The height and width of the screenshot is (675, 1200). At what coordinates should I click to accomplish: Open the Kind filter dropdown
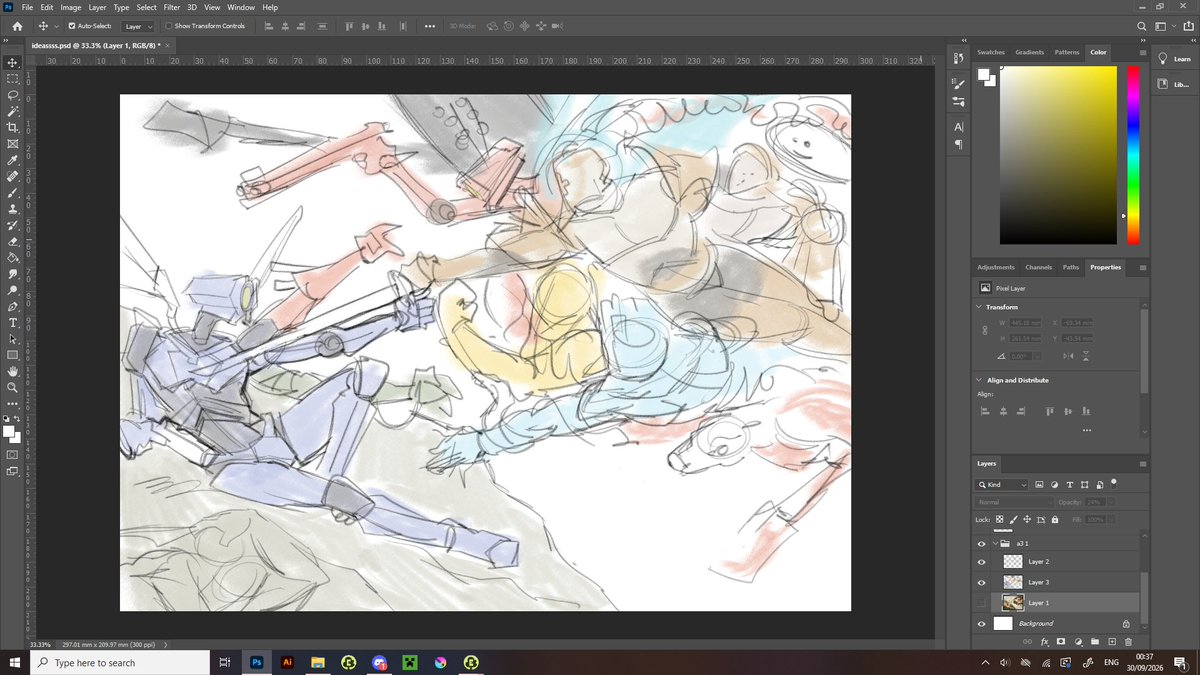pos(1003,485)
